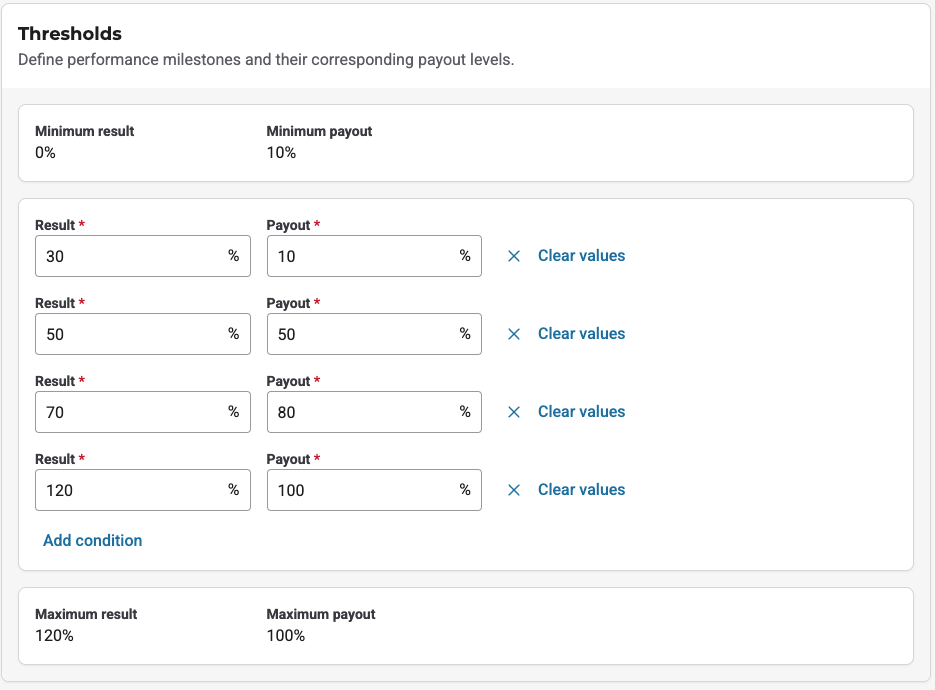This screenshot has height=690, width=935.
Task: Click the Thresholds section heading
Action: 70,34
